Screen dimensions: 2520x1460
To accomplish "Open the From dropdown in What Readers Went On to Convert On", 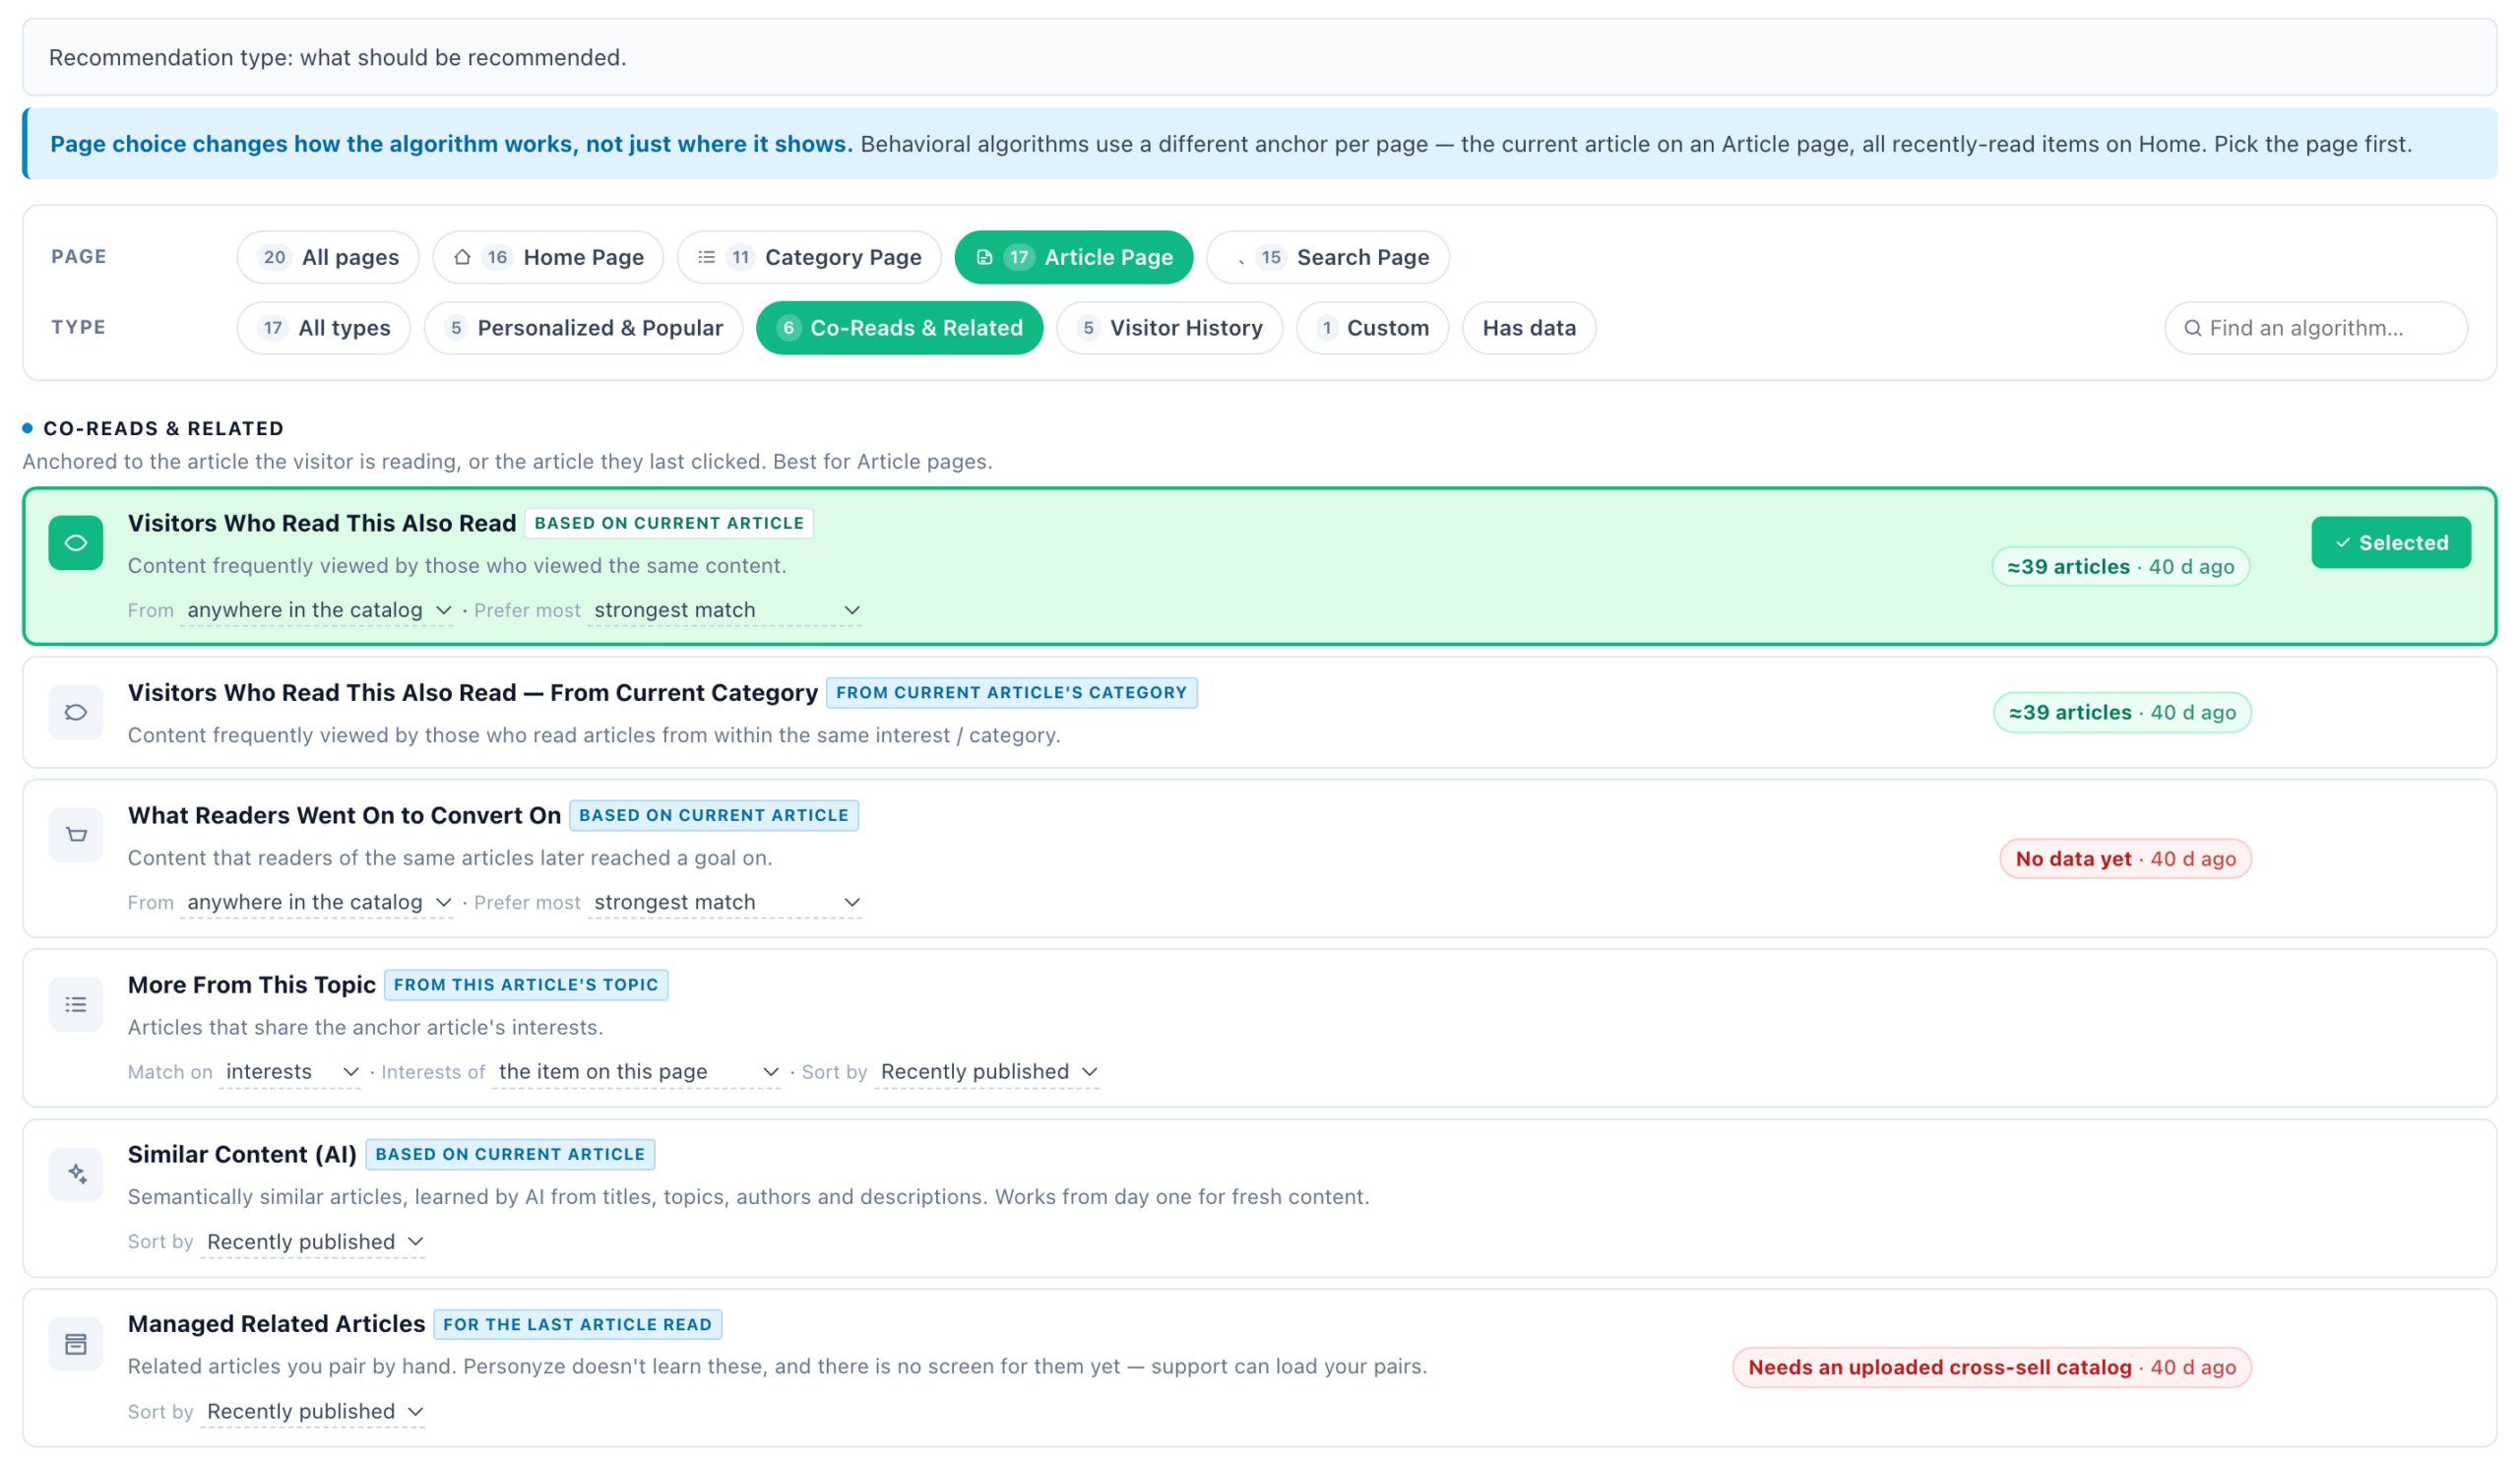I will pos(317,902).
